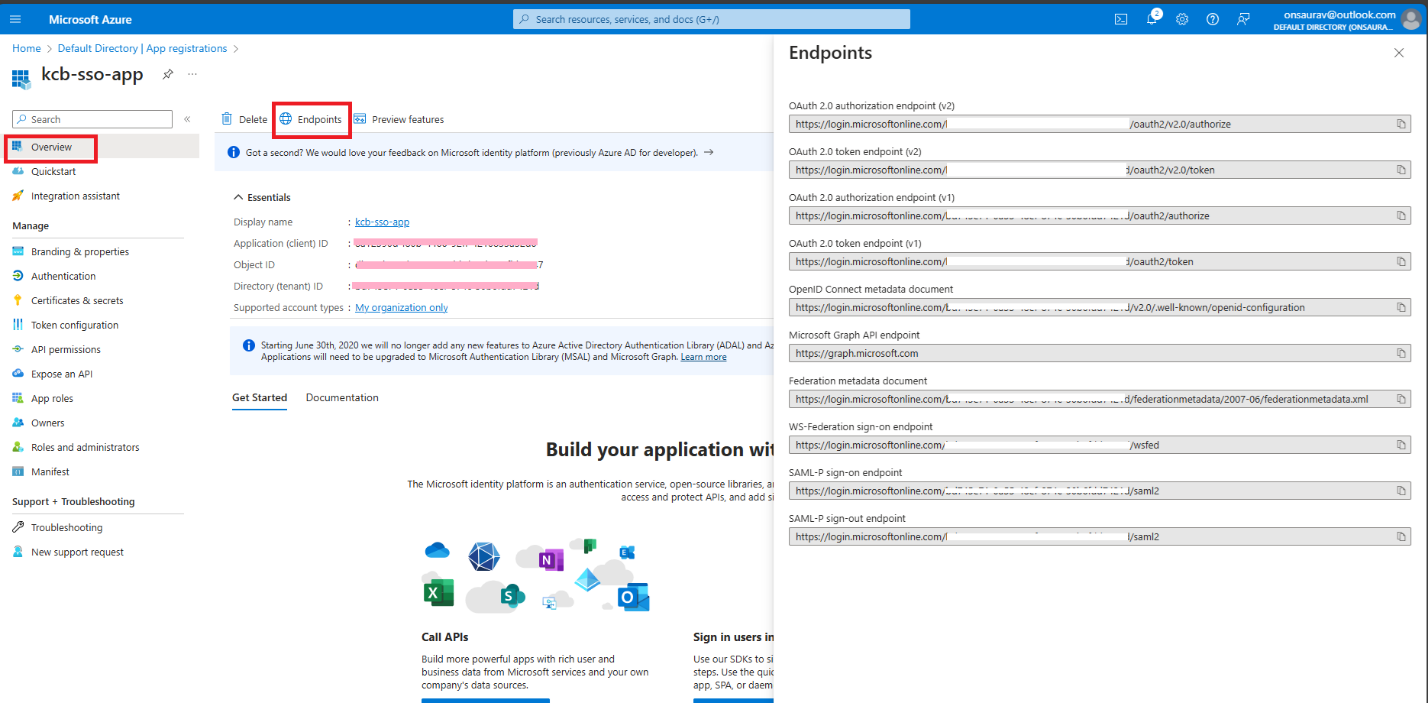The height and width of the screenshot is (703, 1428).
Task: Copy the OAuth 2.0 token endpoint (v2)
Action: (1401, 170)
